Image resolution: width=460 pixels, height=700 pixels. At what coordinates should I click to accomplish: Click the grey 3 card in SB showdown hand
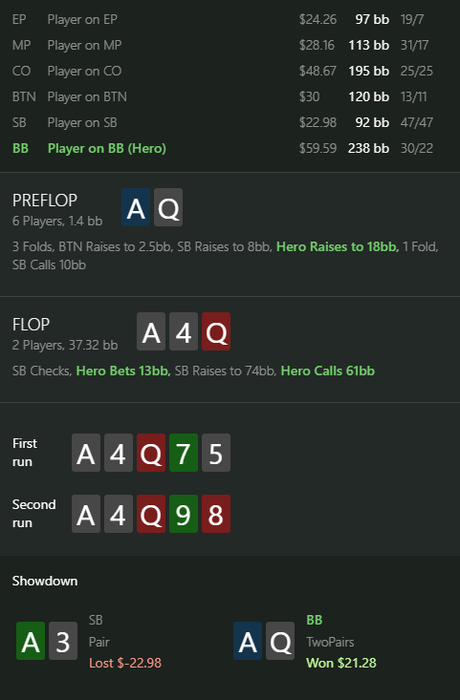(x=63, y=641)
